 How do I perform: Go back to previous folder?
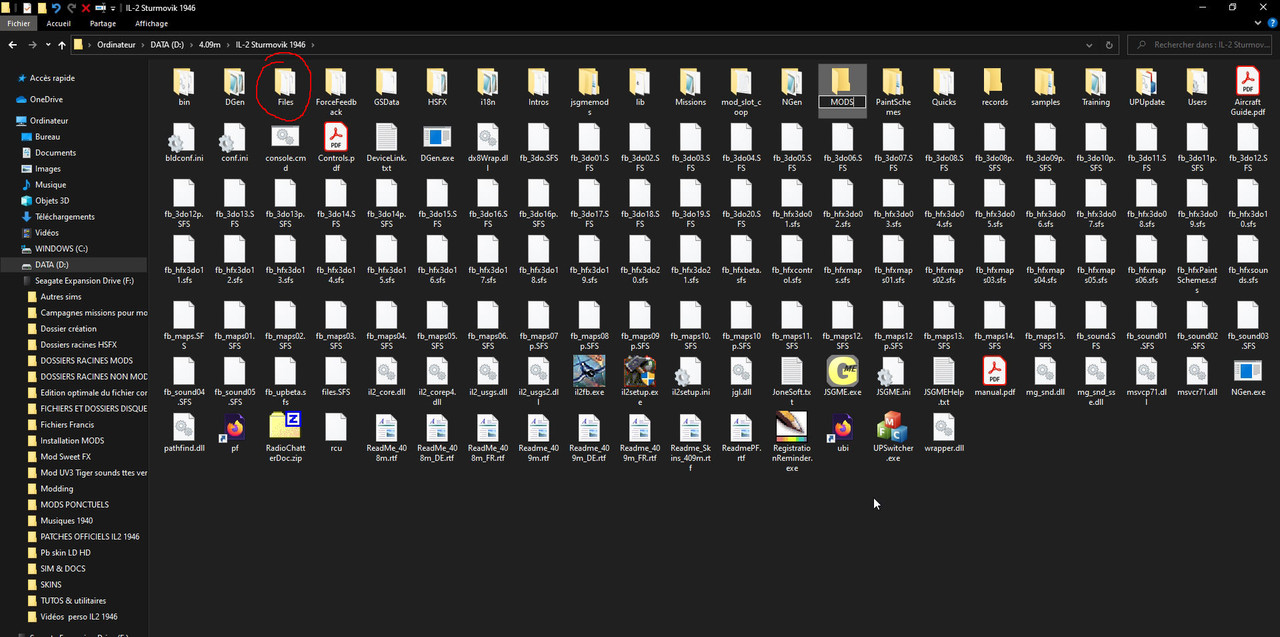[13, 45]
